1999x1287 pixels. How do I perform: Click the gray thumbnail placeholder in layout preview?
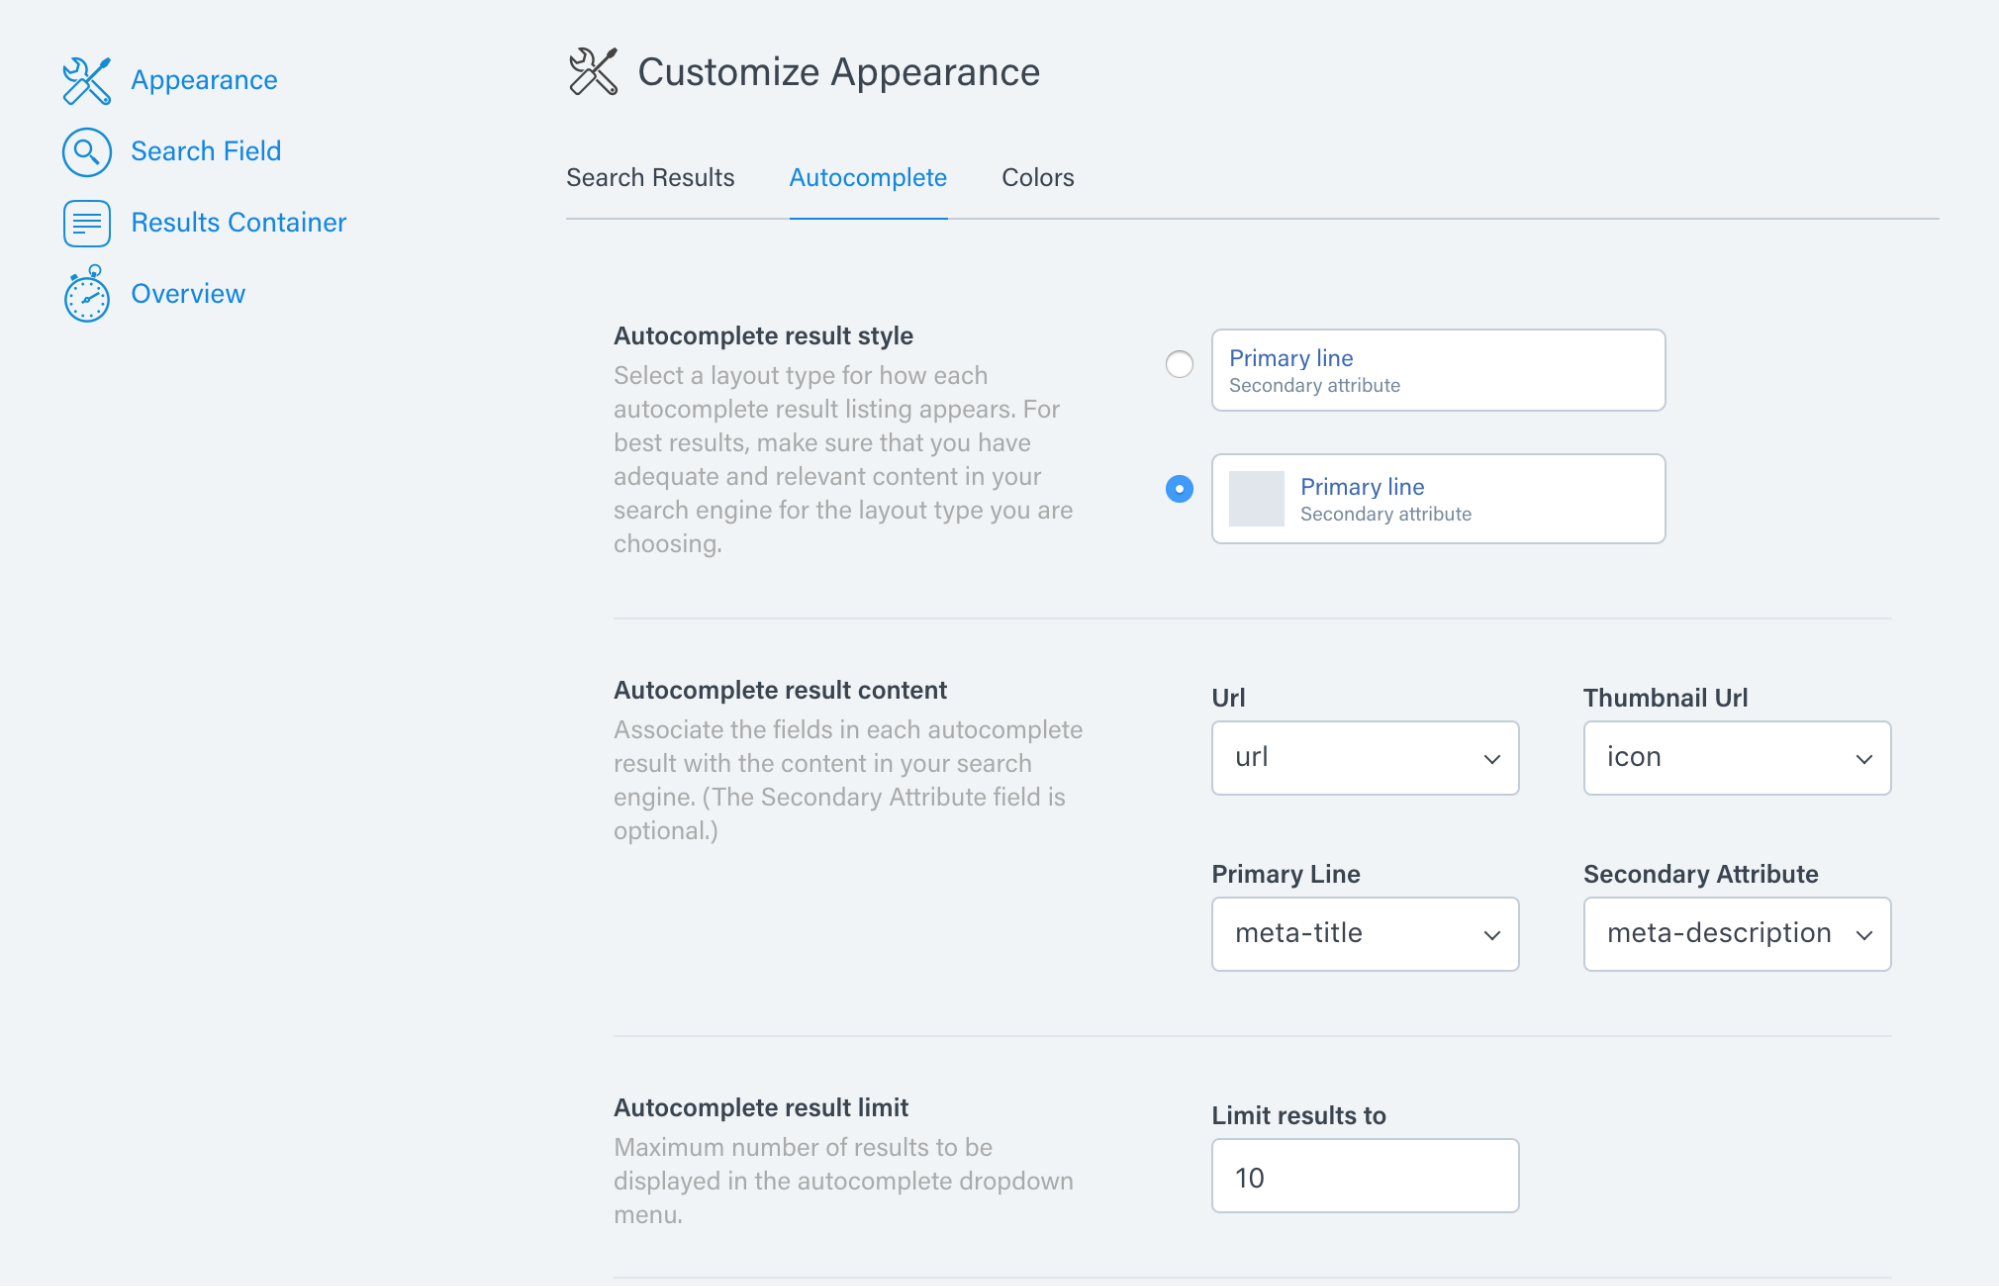[1256, 499]
